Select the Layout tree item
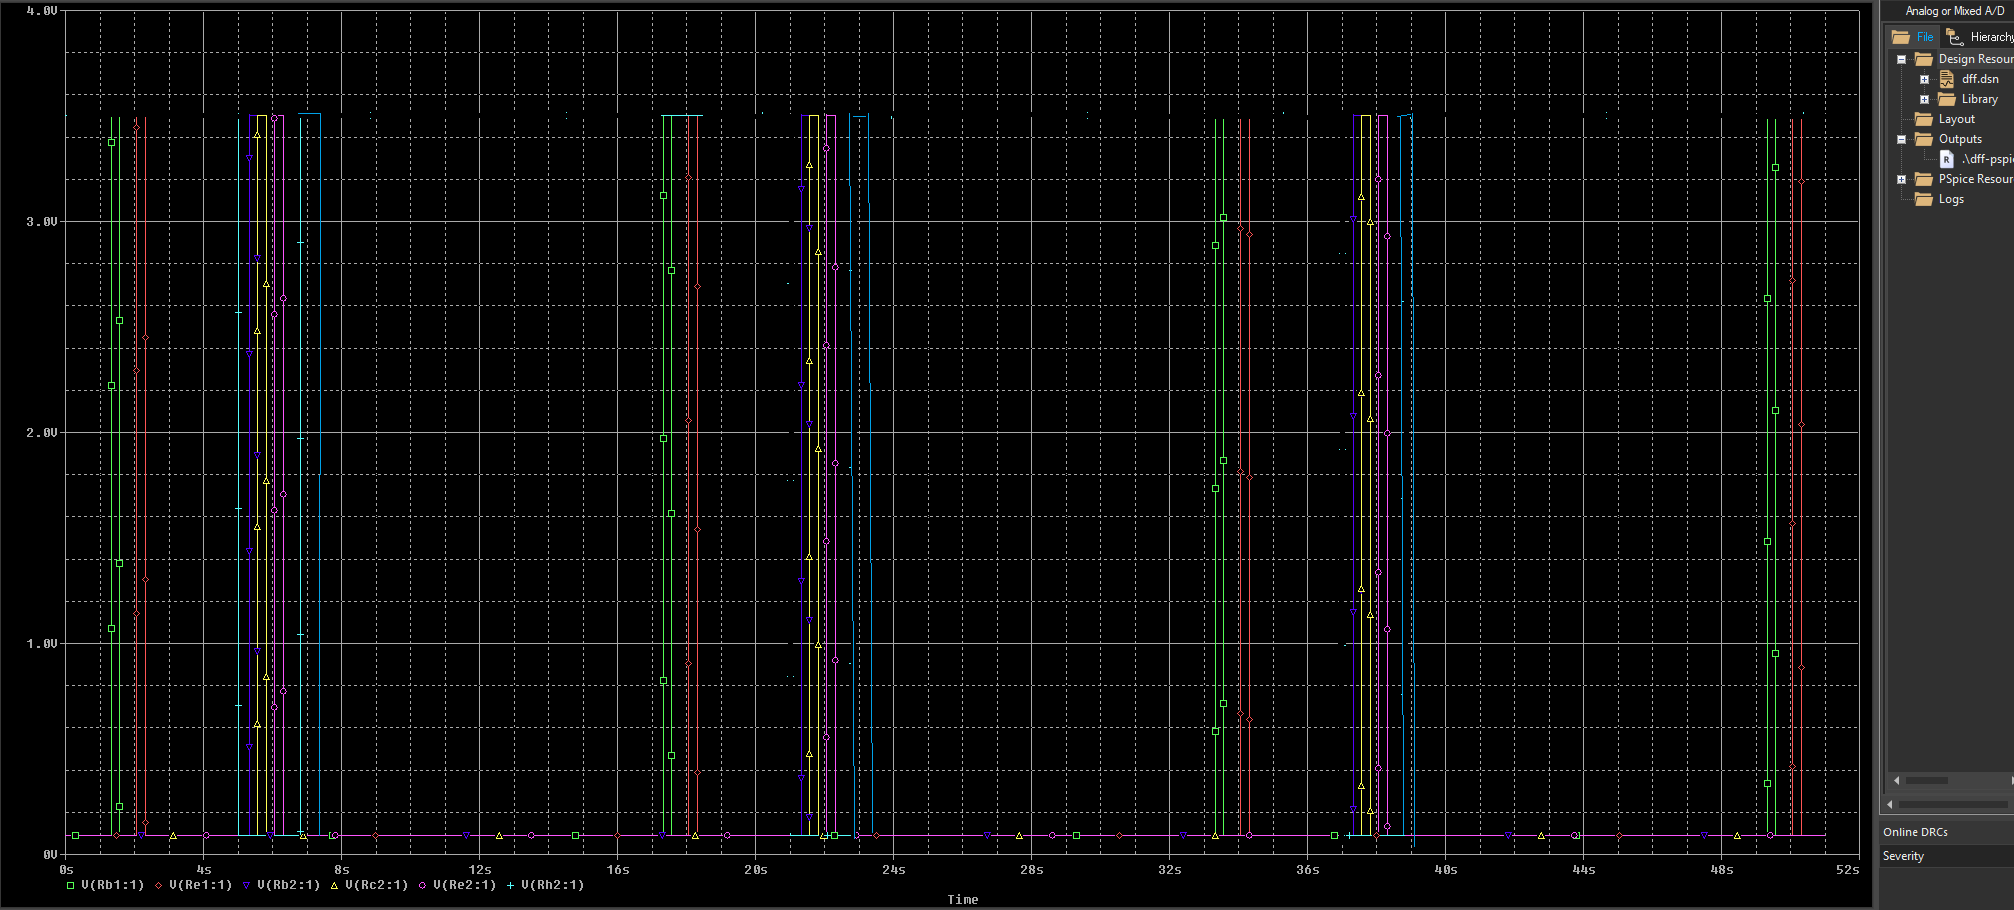Image resolution: width=2014 pixels, height=910 pixels. 1956,119
